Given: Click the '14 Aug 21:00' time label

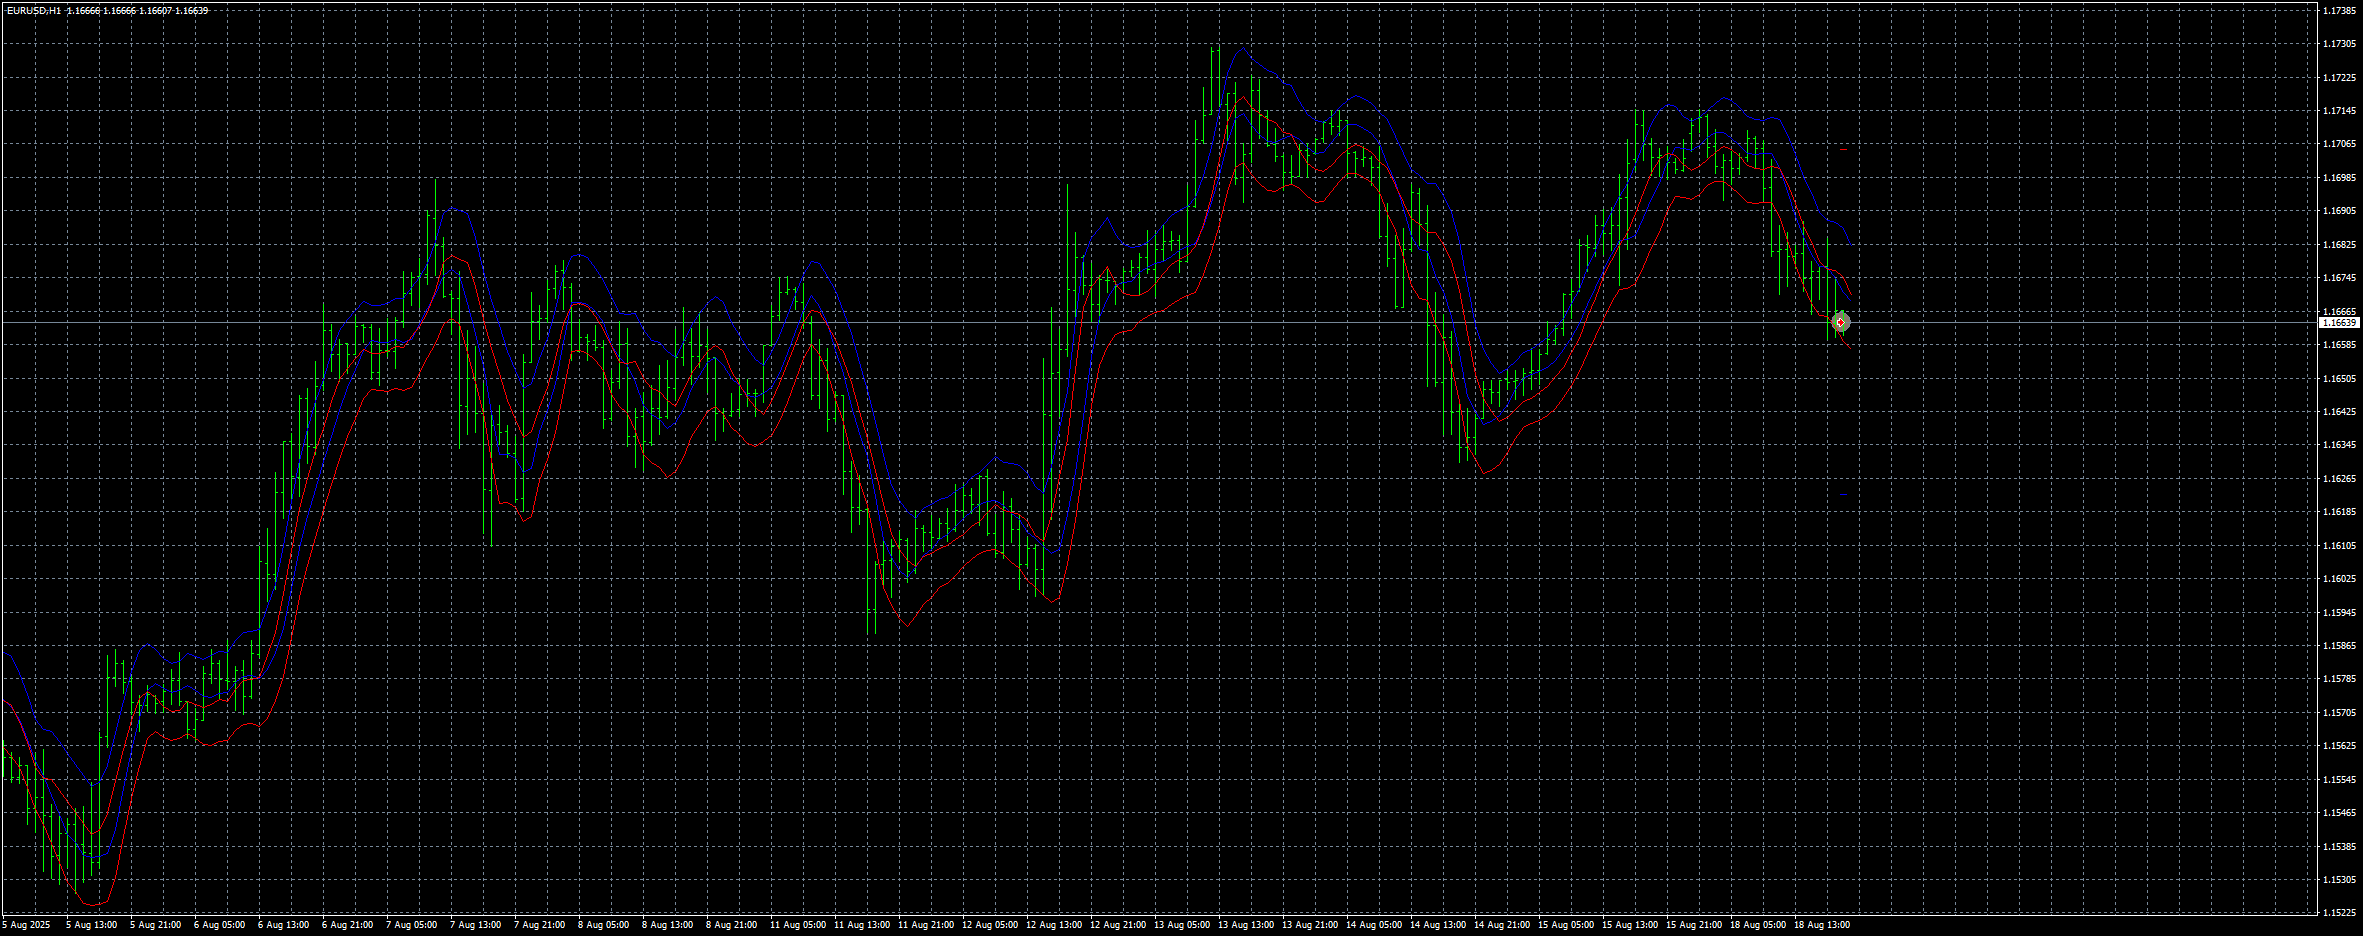Looking at the screenshot, I should [1502, 925].
